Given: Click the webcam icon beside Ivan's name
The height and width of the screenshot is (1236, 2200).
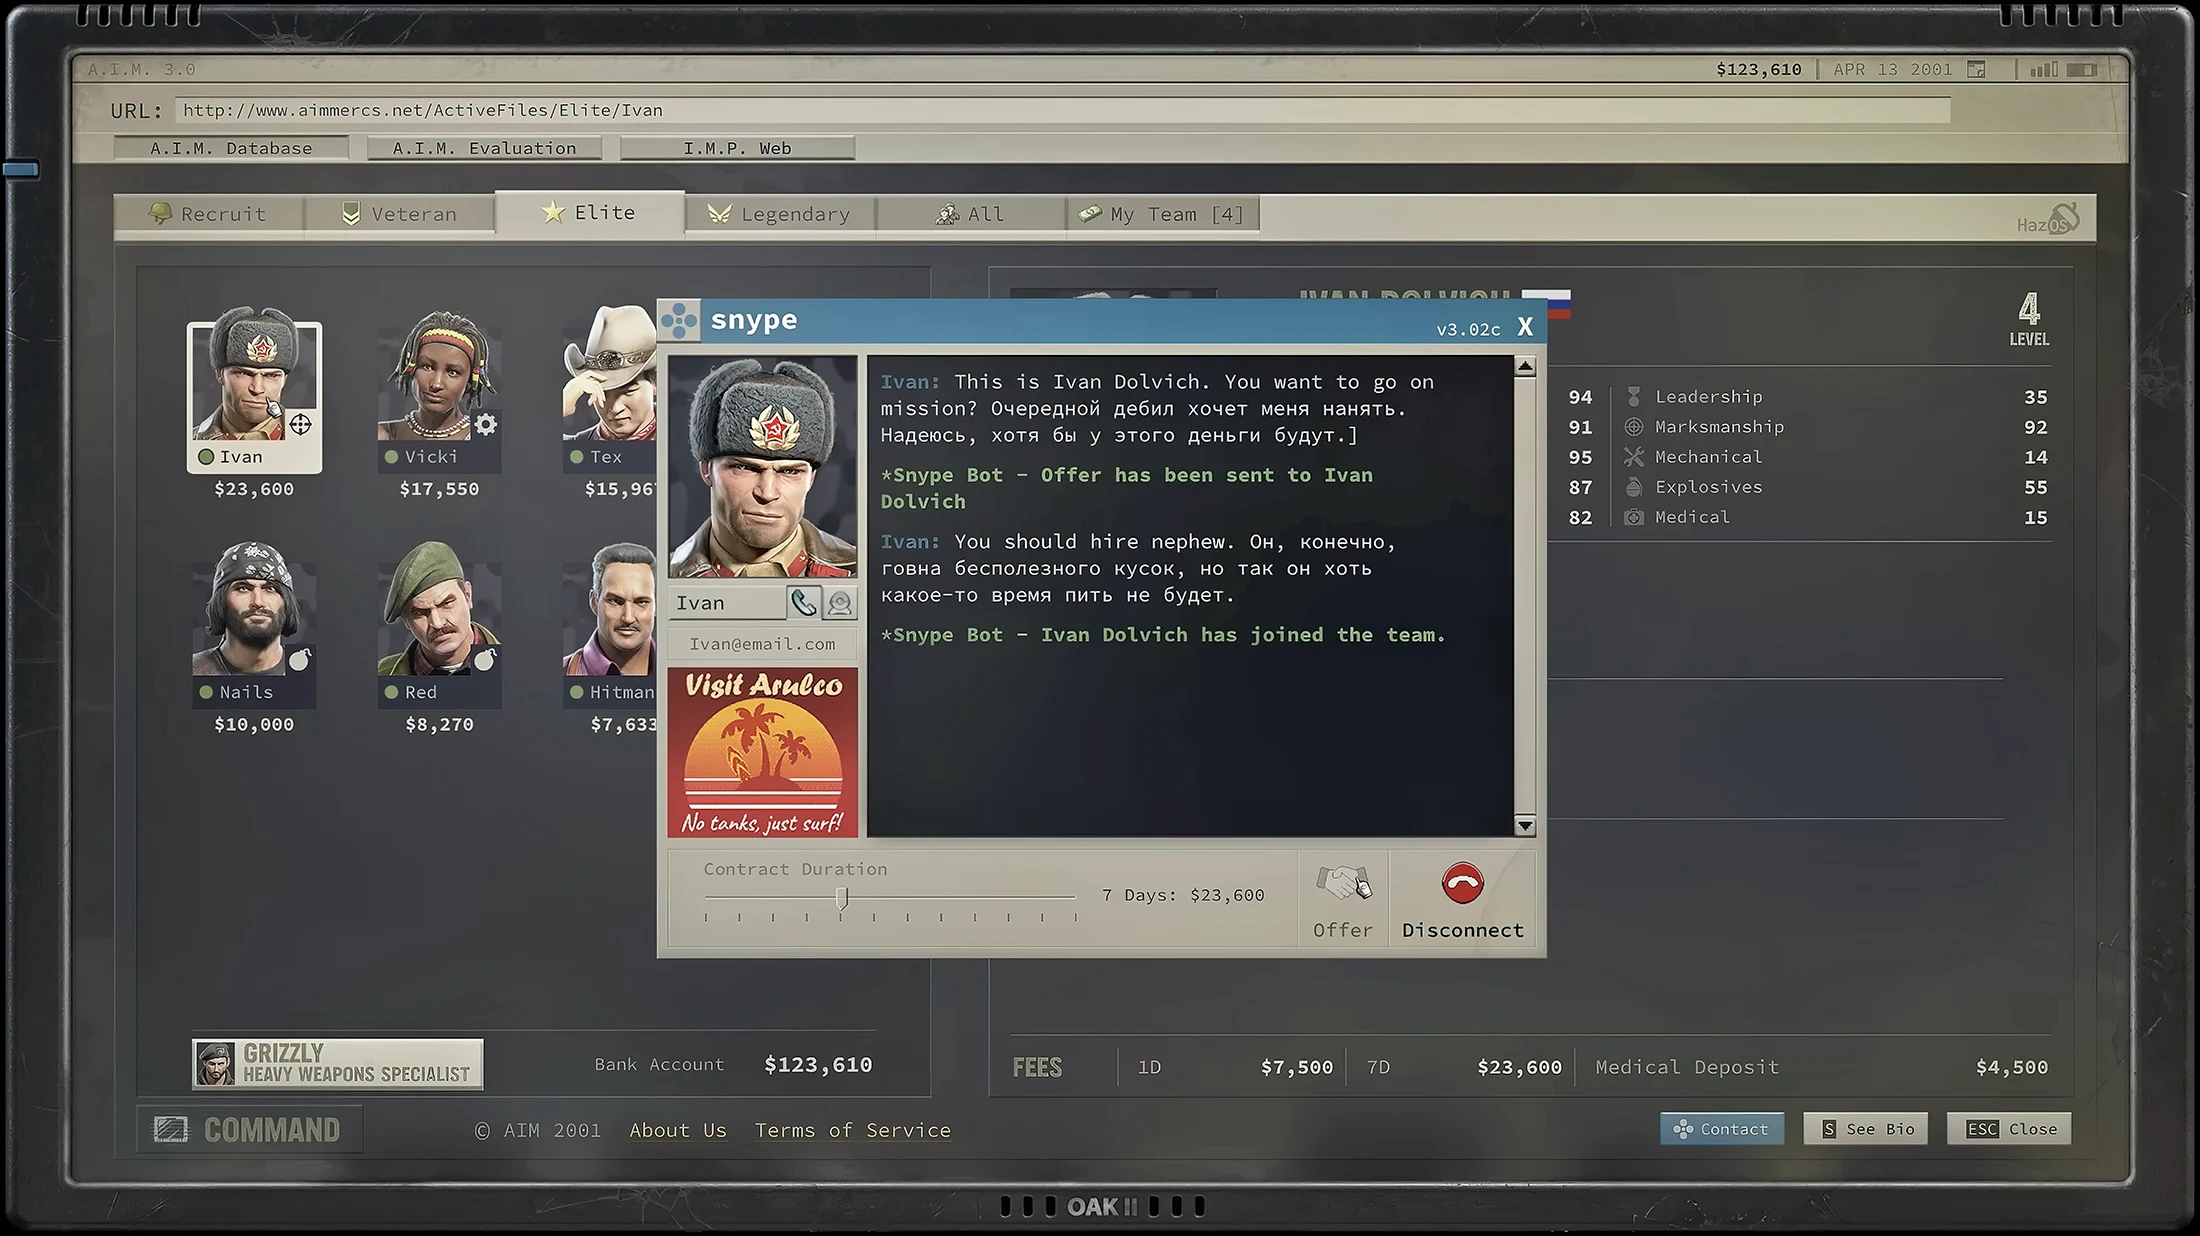Looking at the screenshot, I should [x=840, y=603].
